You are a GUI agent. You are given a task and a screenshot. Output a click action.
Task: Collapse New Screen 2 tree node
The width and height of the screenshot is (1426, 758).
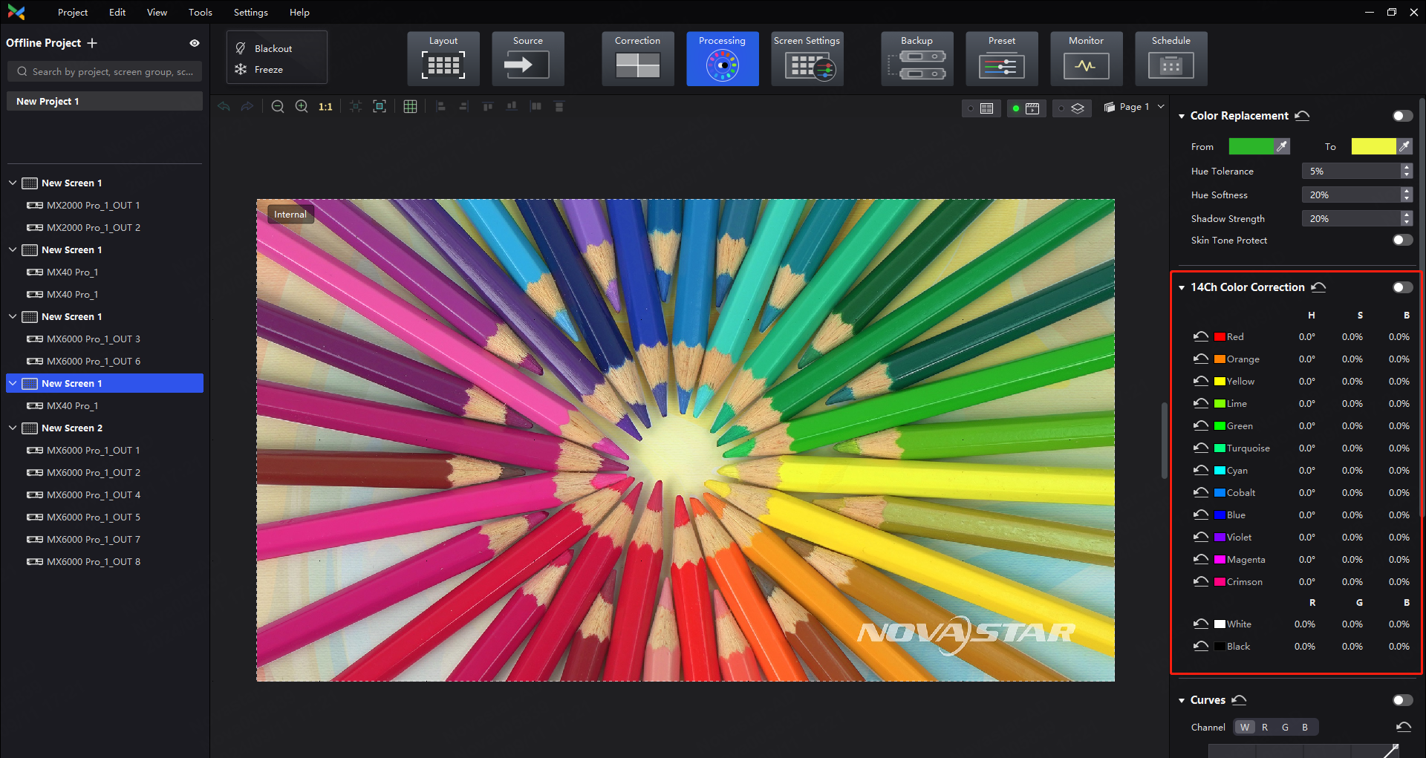[x=13, y=428]
